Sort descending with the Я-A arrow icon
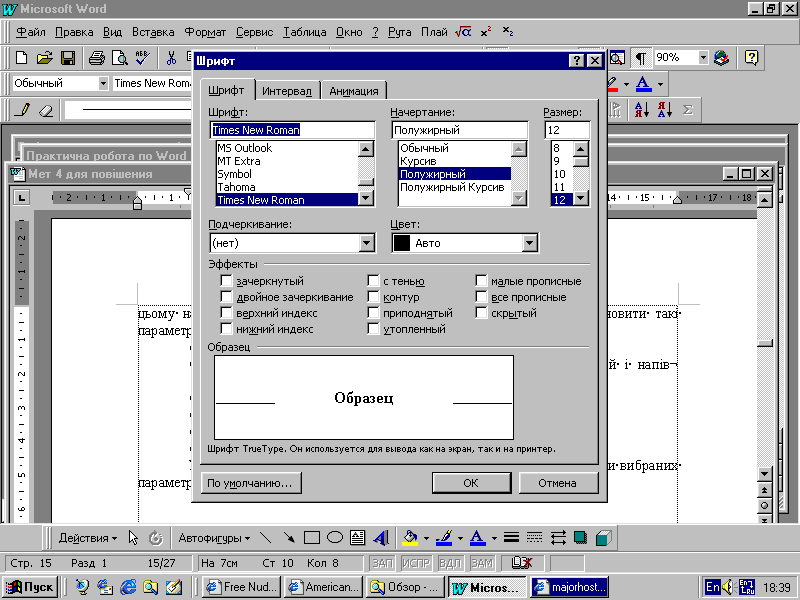The width and height of the screenshot is (800, 600). click(665, 110)
